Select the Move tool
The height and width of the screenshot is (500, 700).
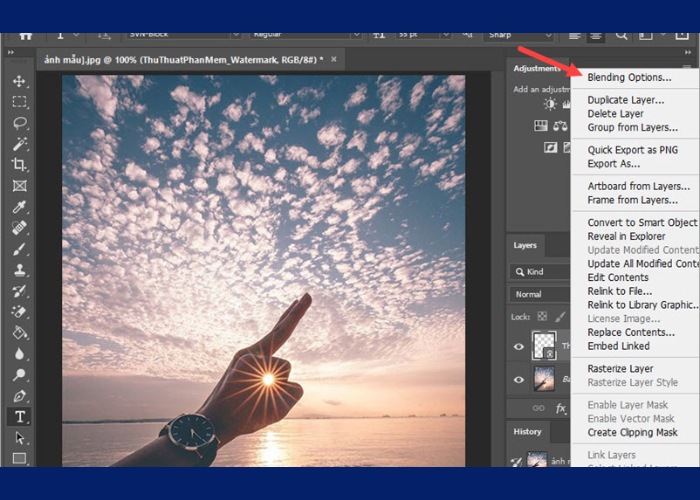(x=19, y=81)
